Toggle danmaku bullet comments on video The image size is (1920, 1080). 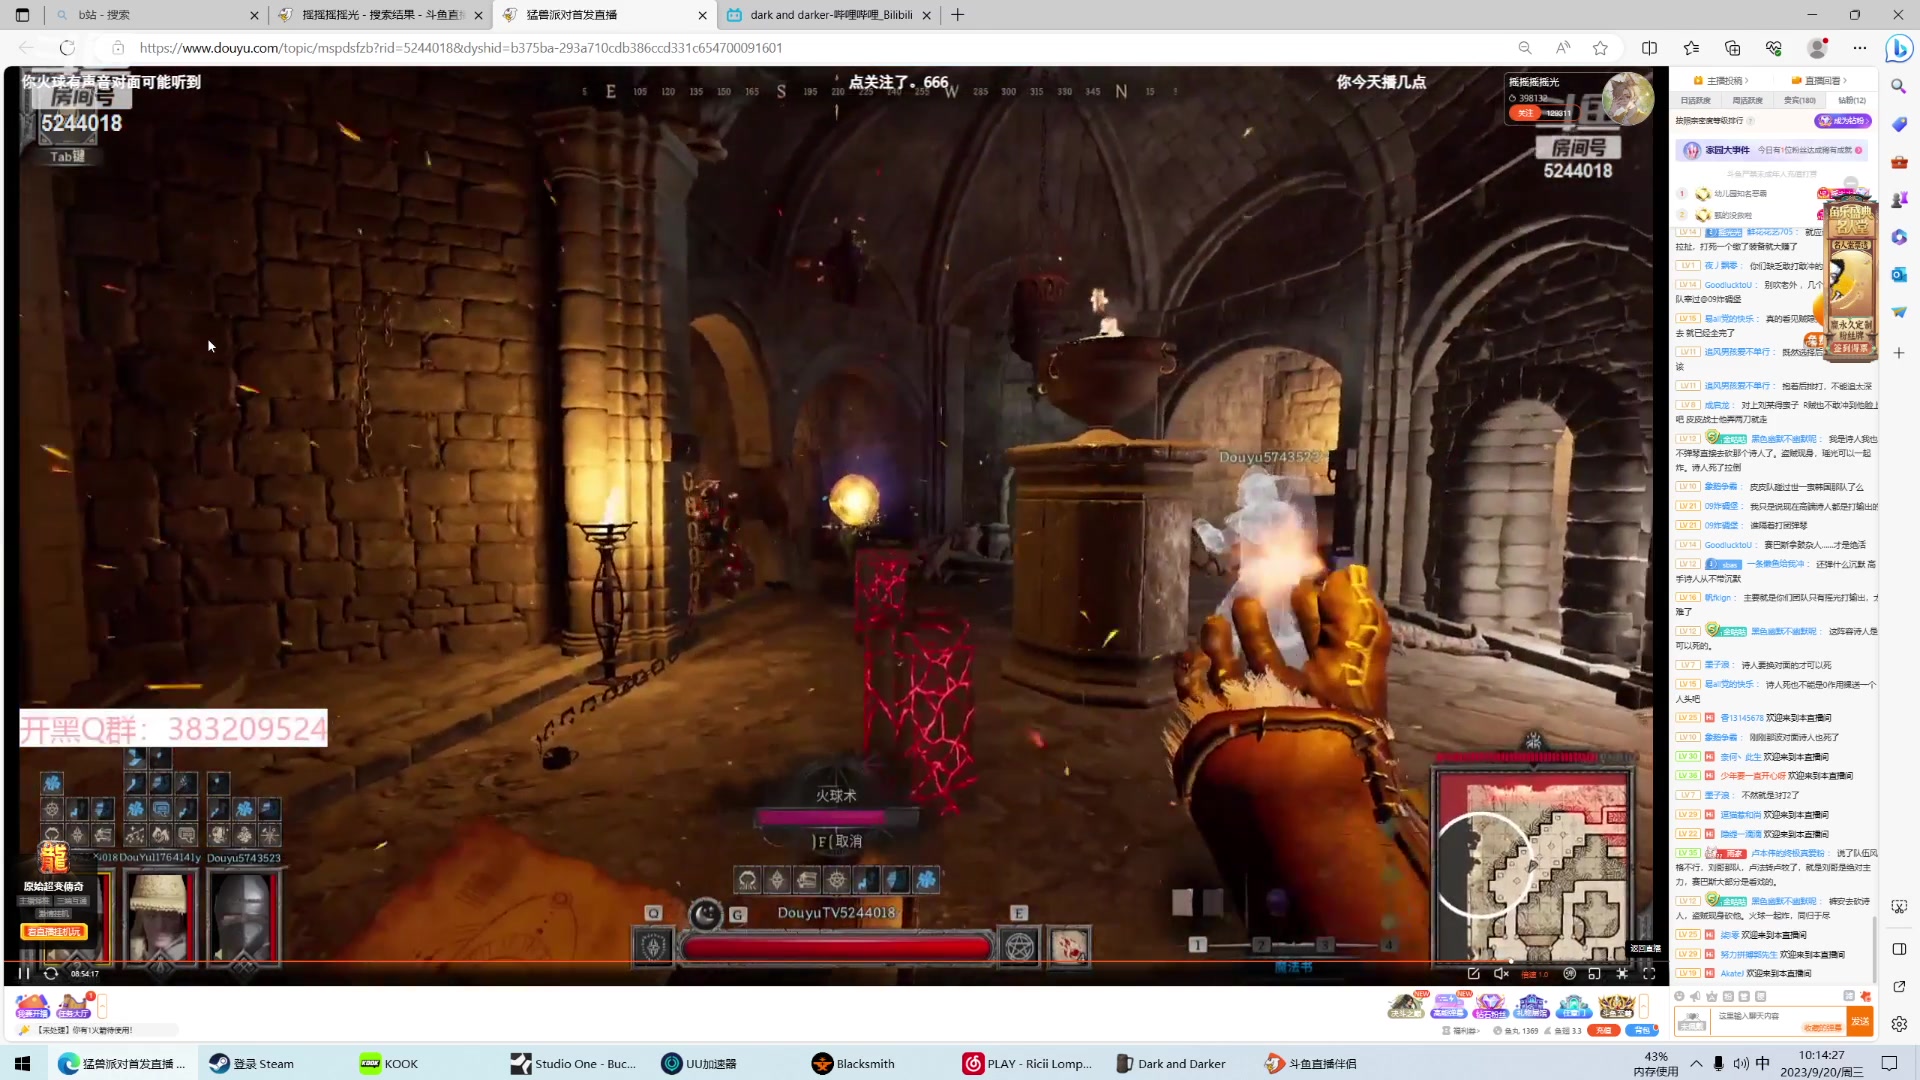tap(1570, 973)
